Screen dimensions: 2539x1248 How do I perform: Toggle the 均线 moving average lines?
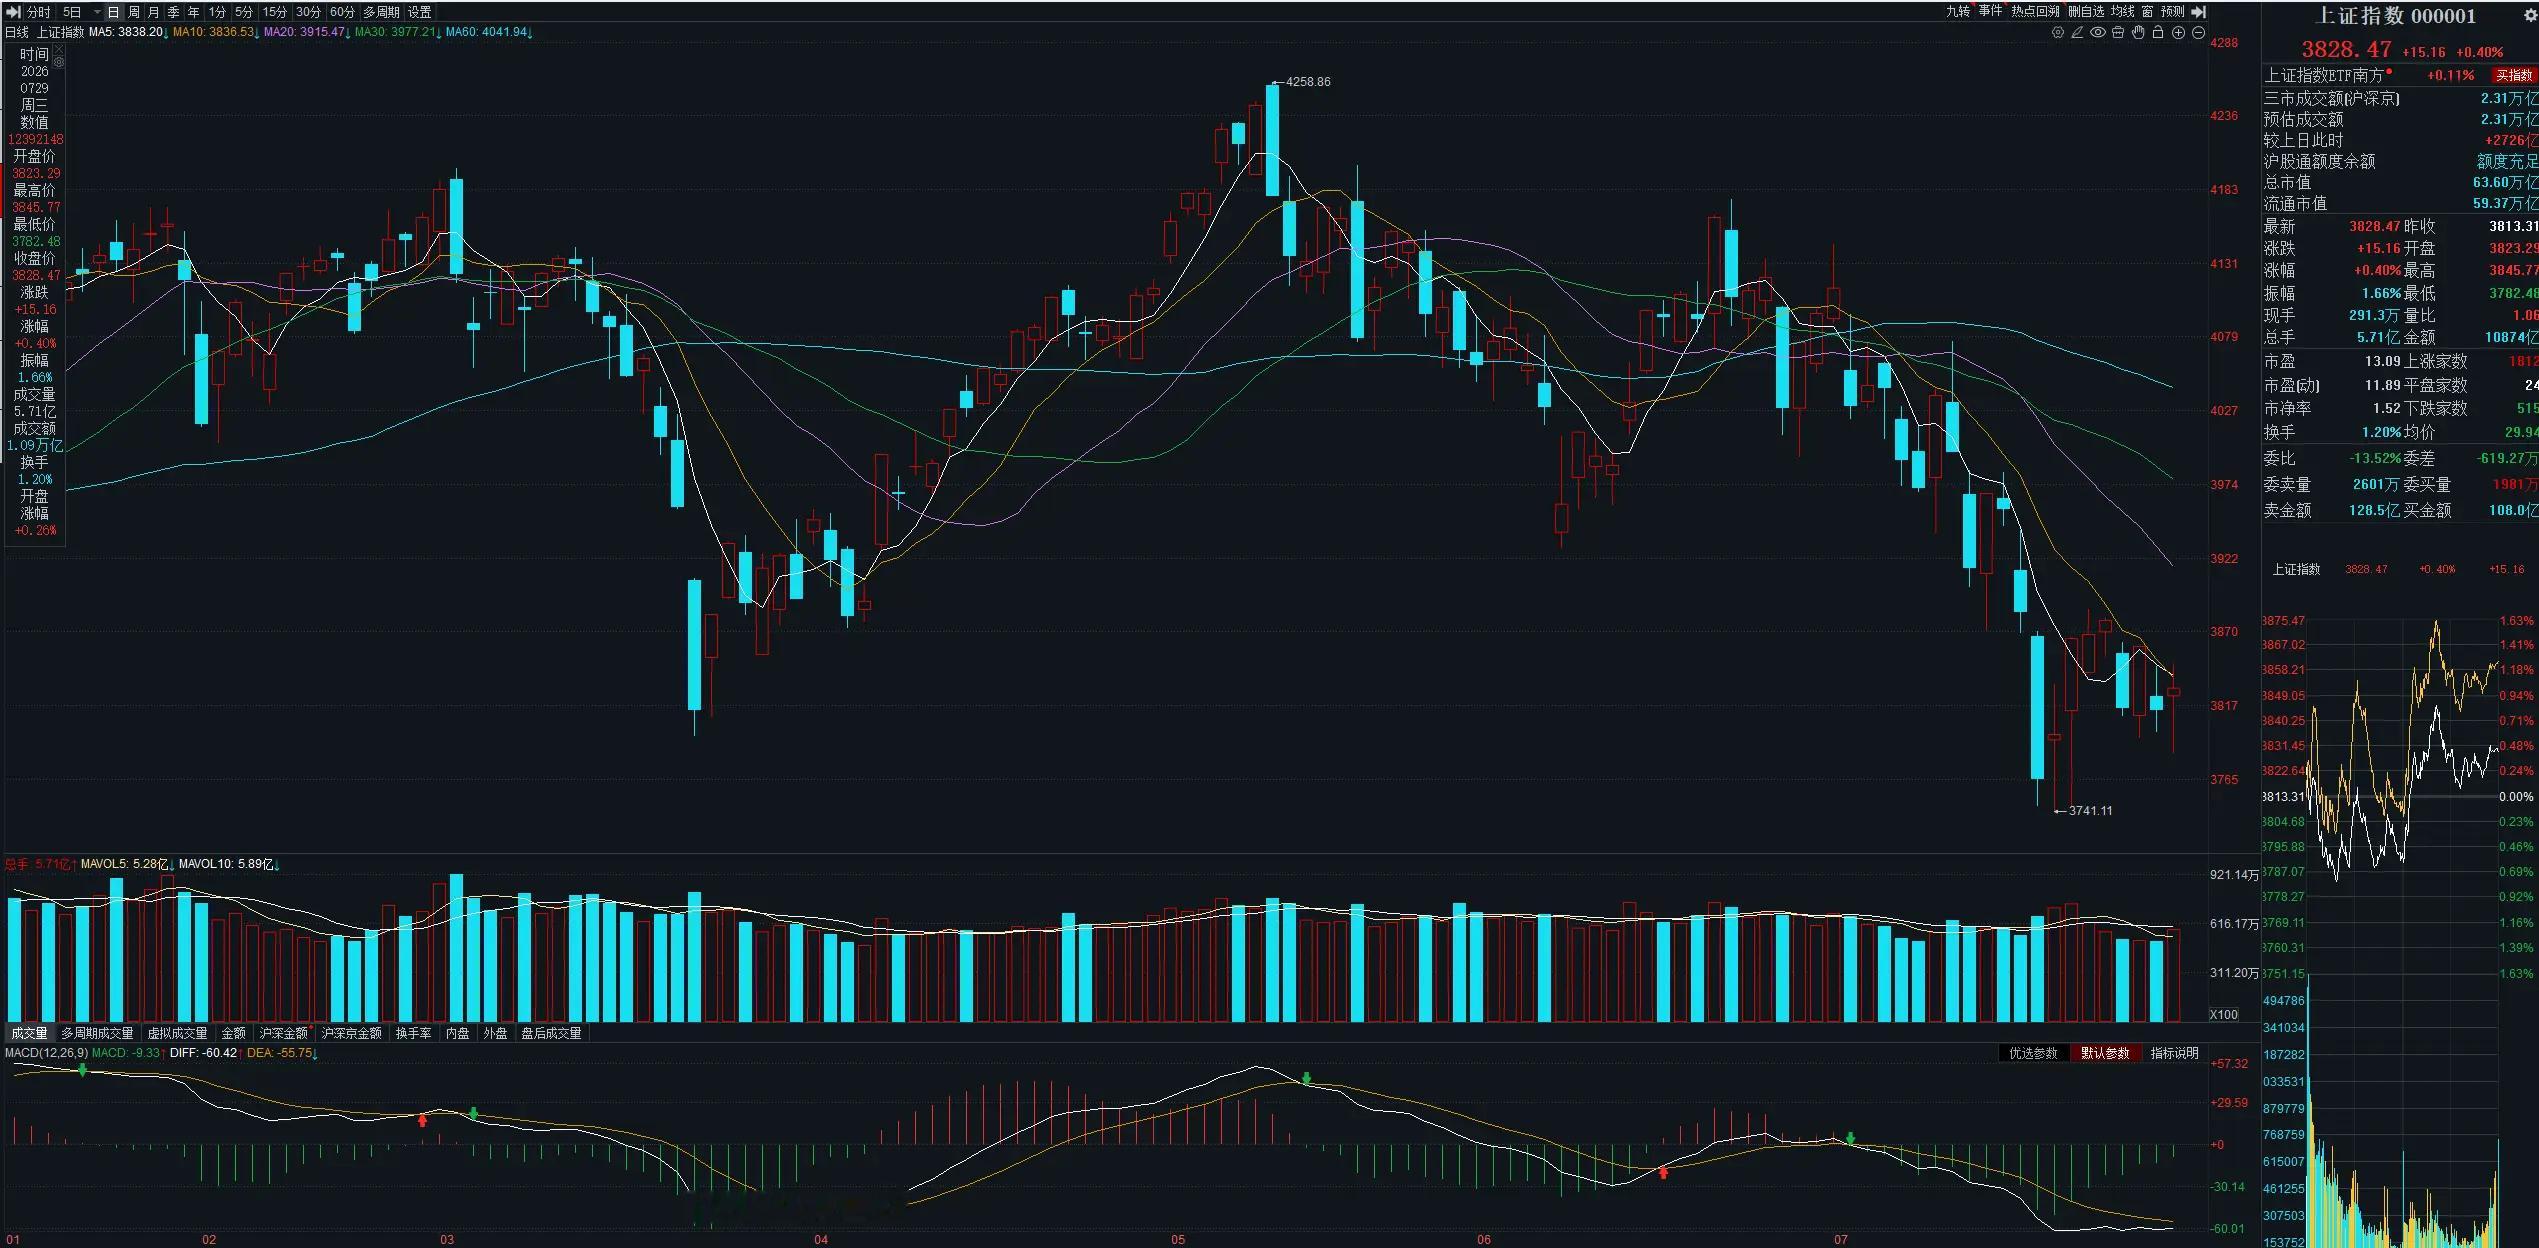(x=2122, y=12)
